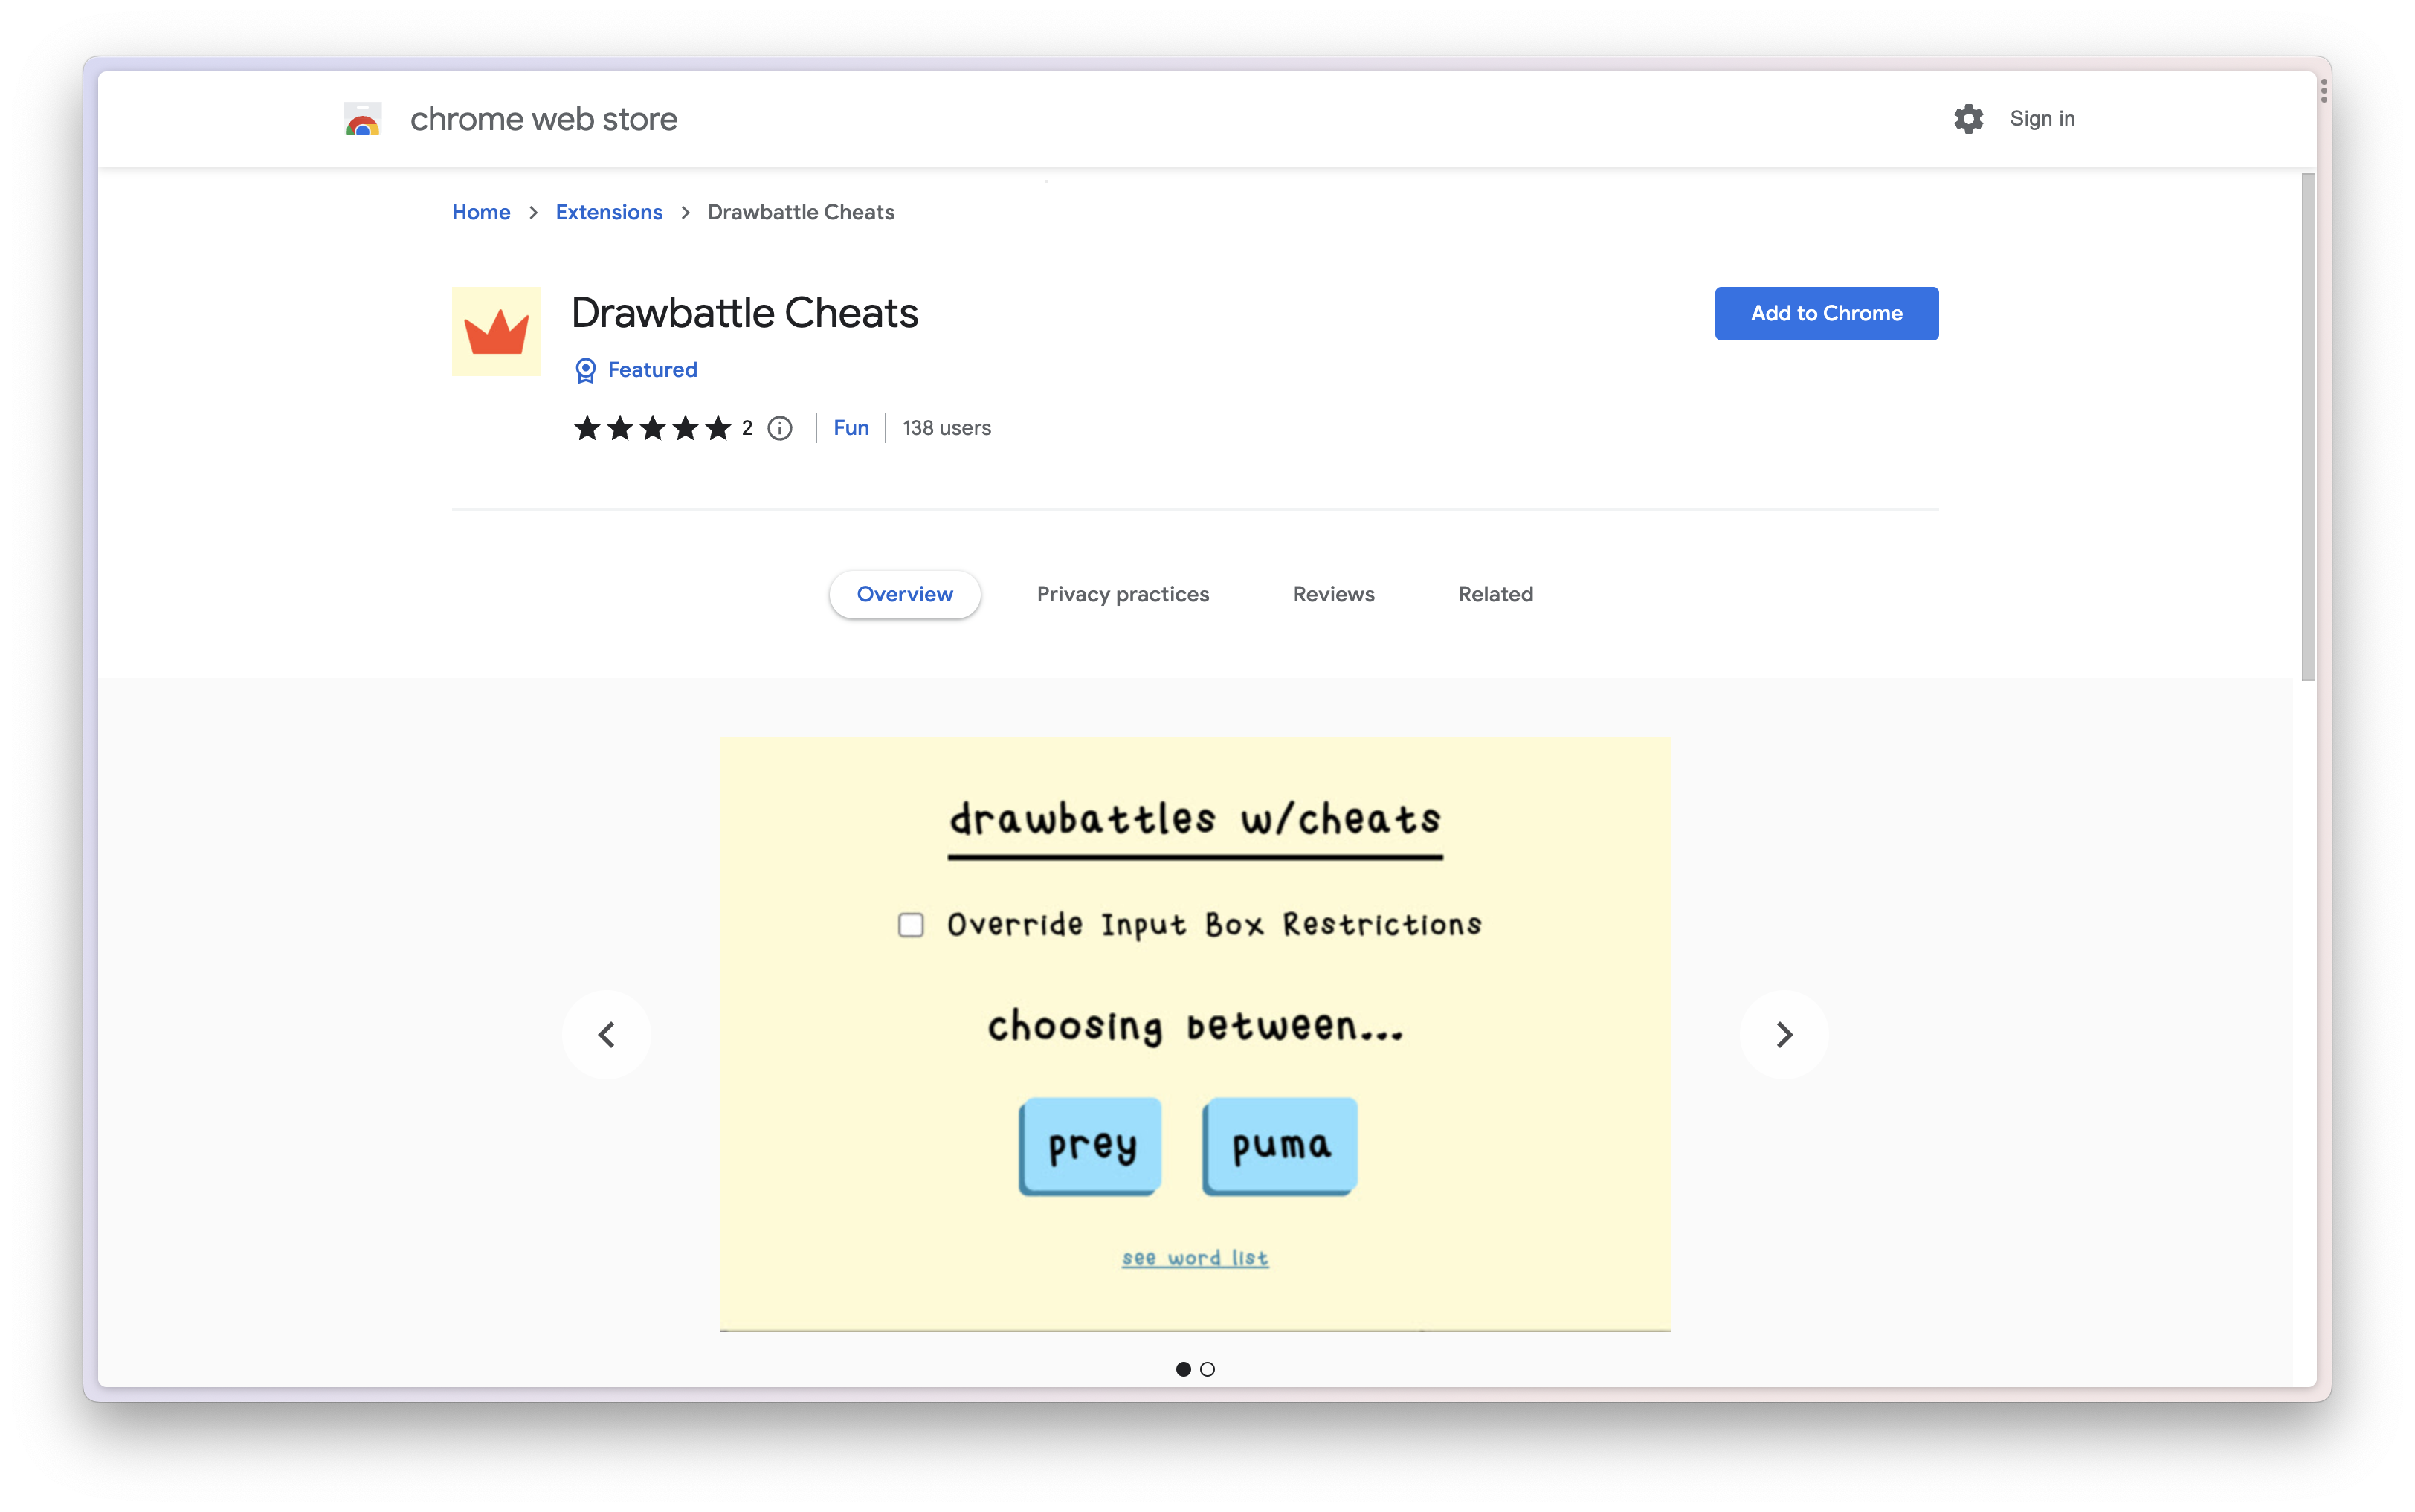
Task: Open the Extensions breadcrumb link
Action: (608, 213)
